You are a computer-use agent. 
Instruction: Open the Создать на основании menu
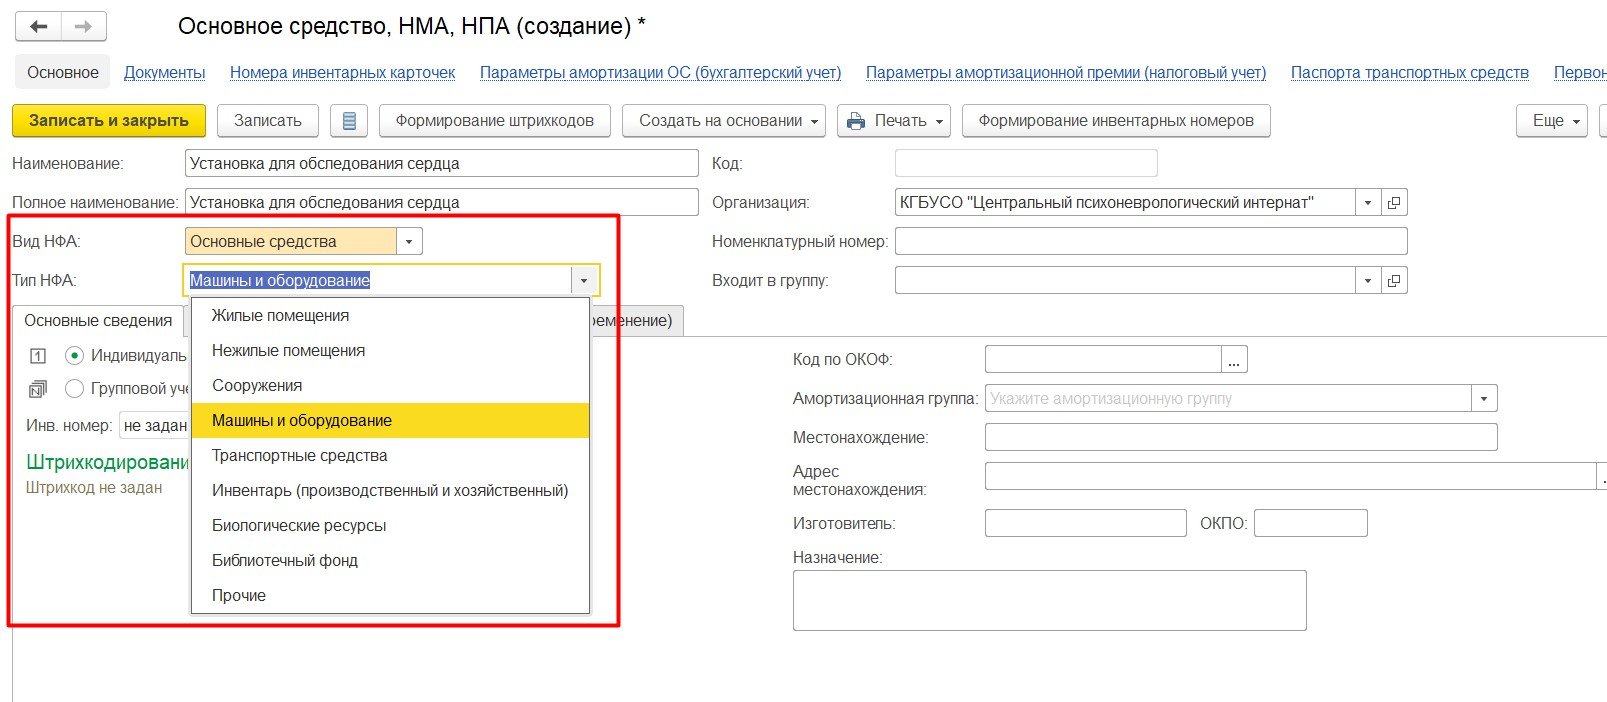pyautogui.click(x=724, y=121)
